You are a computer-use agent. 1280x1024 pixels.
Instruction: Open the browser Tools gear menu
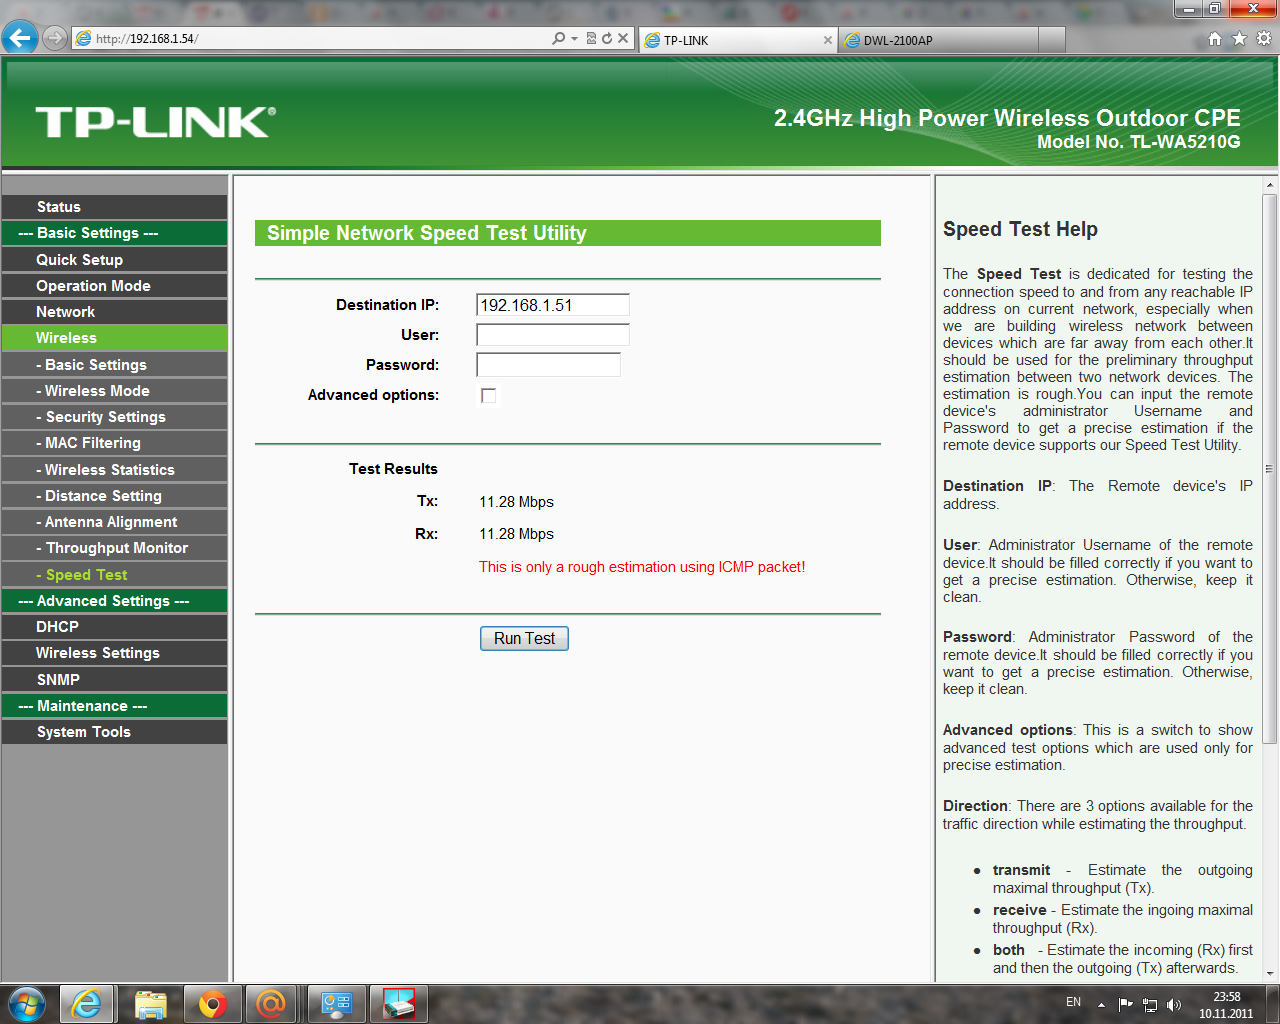click(1264, 39)
